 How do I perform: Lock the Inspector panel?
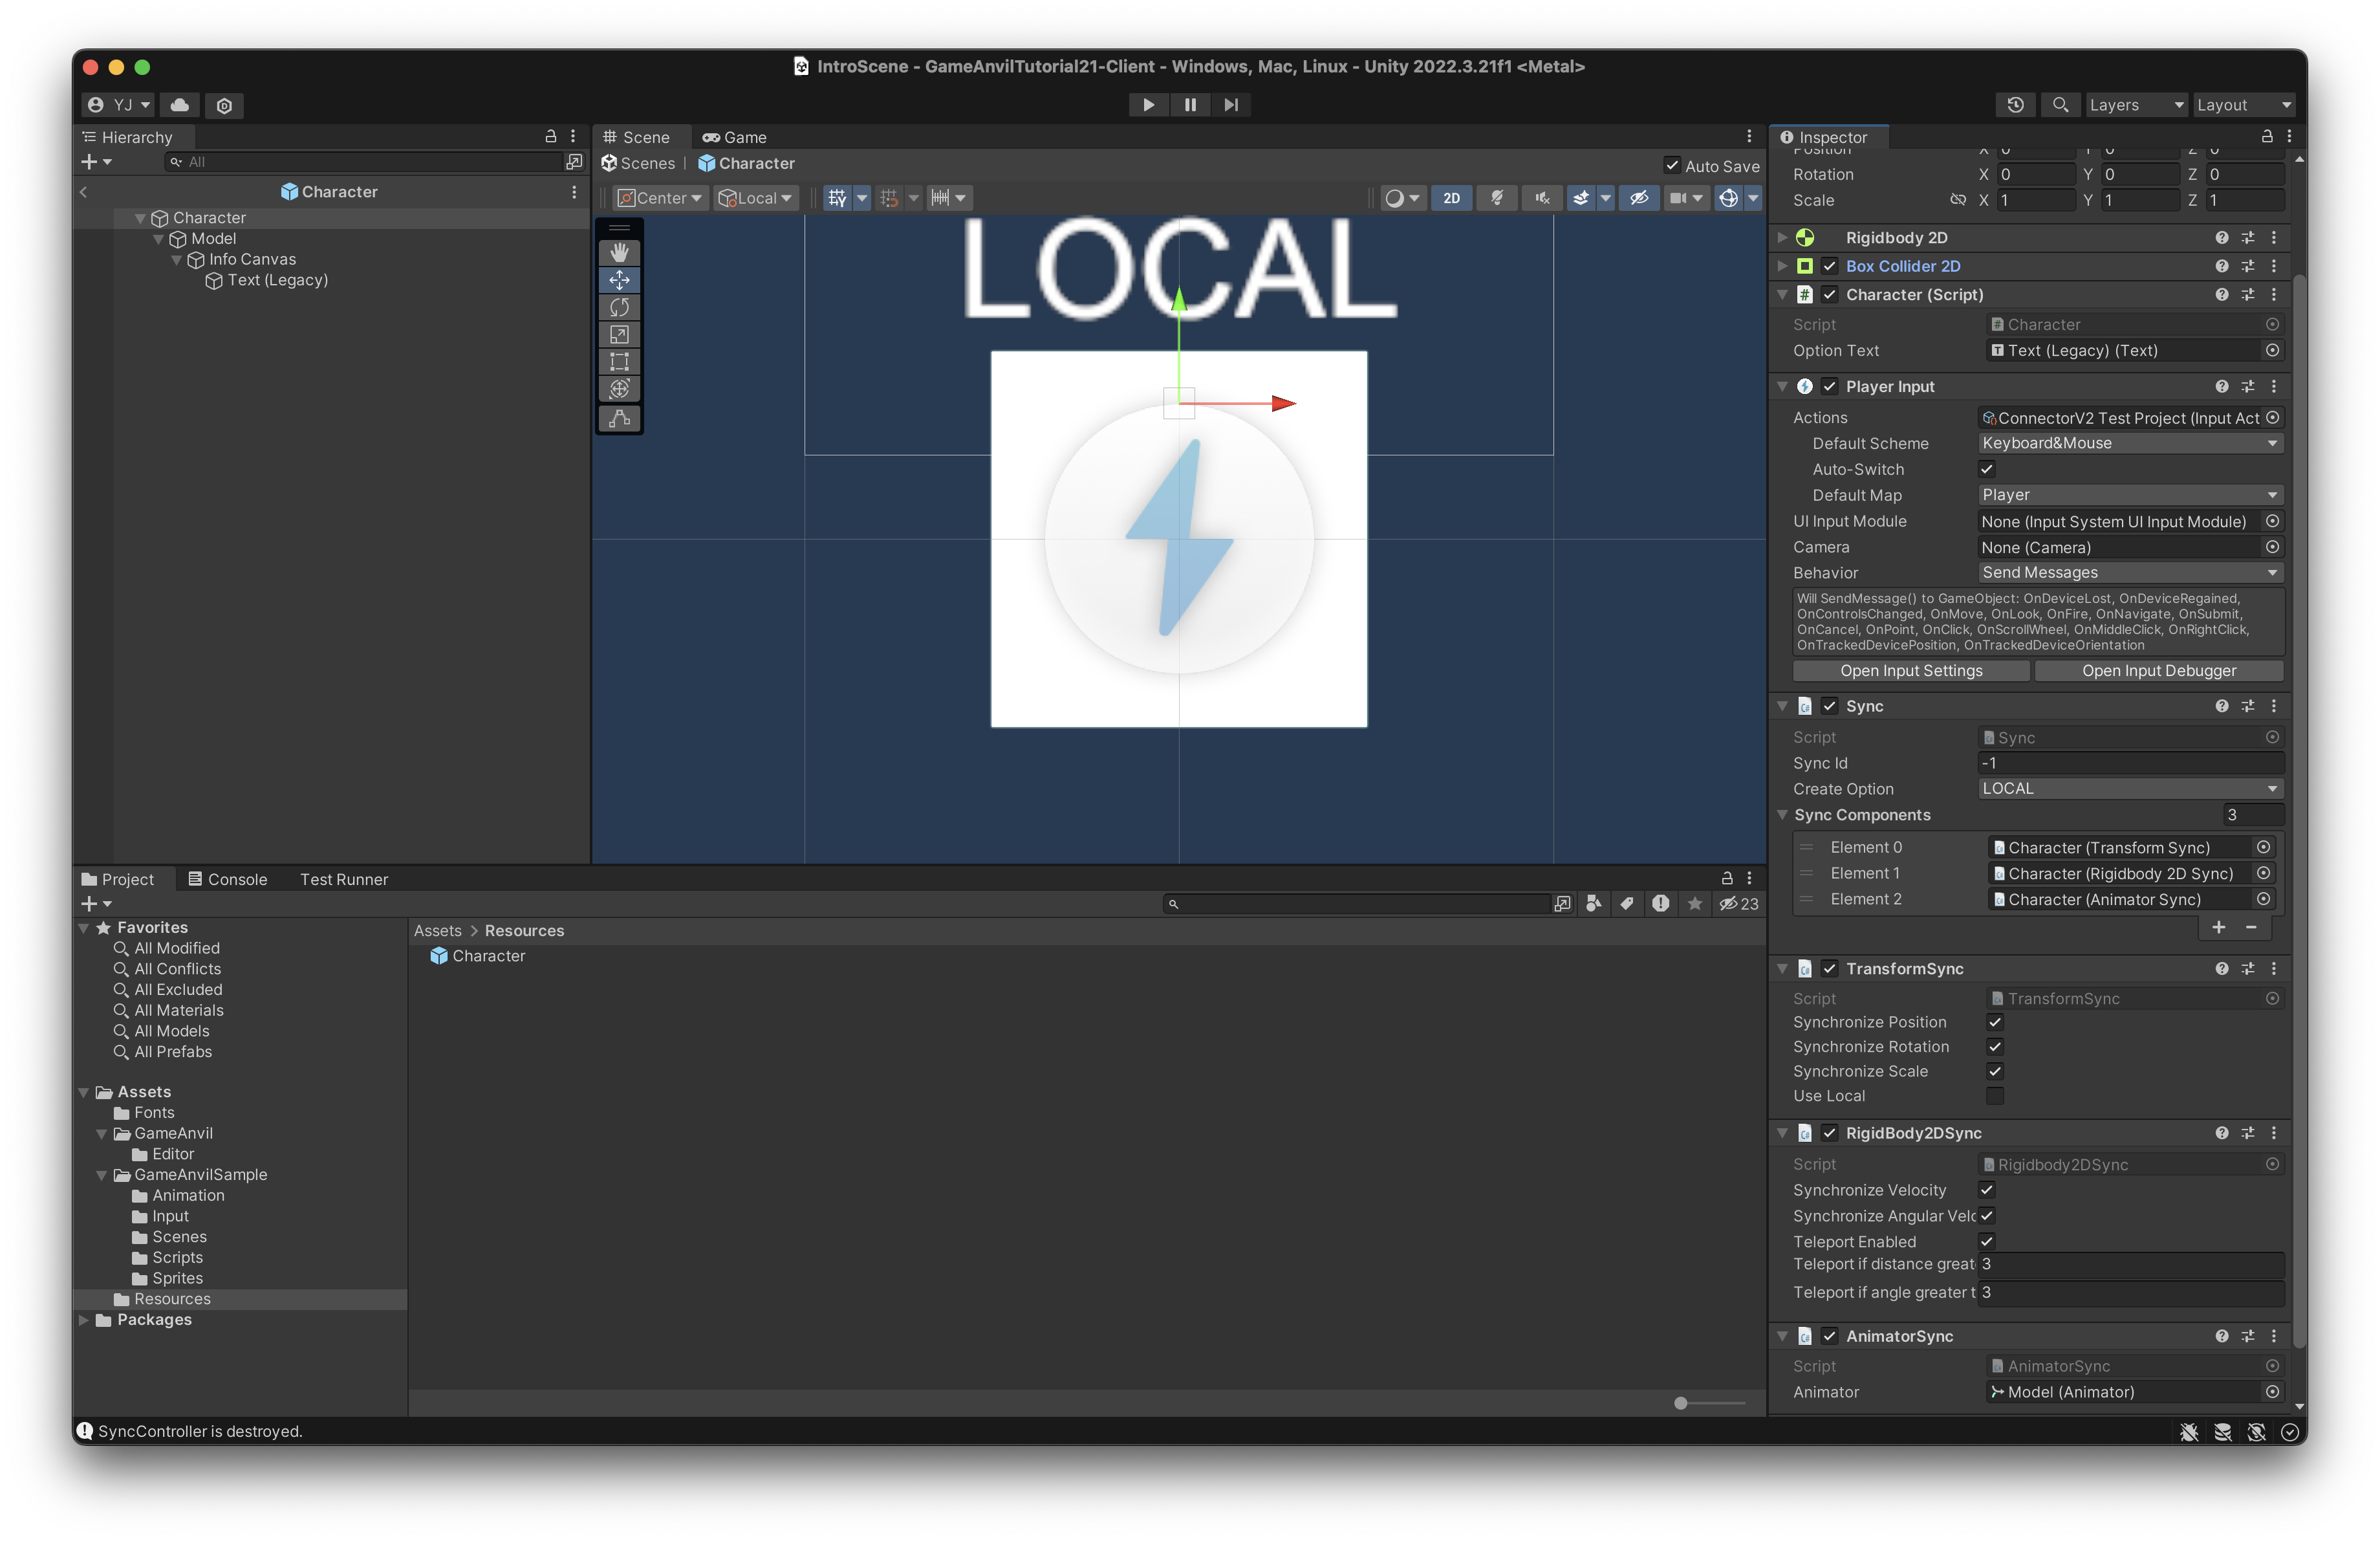[2267, 136]
